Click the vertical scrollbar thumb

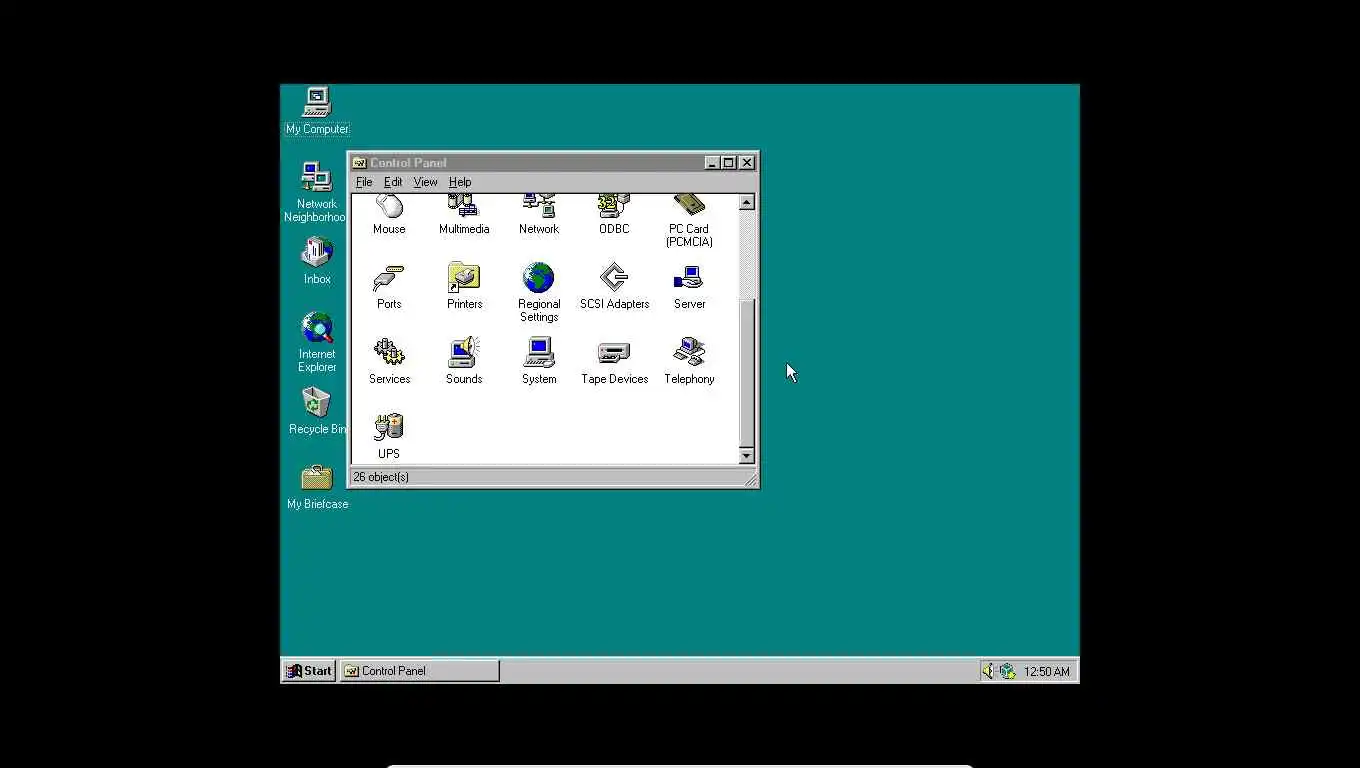pos(746,372)
